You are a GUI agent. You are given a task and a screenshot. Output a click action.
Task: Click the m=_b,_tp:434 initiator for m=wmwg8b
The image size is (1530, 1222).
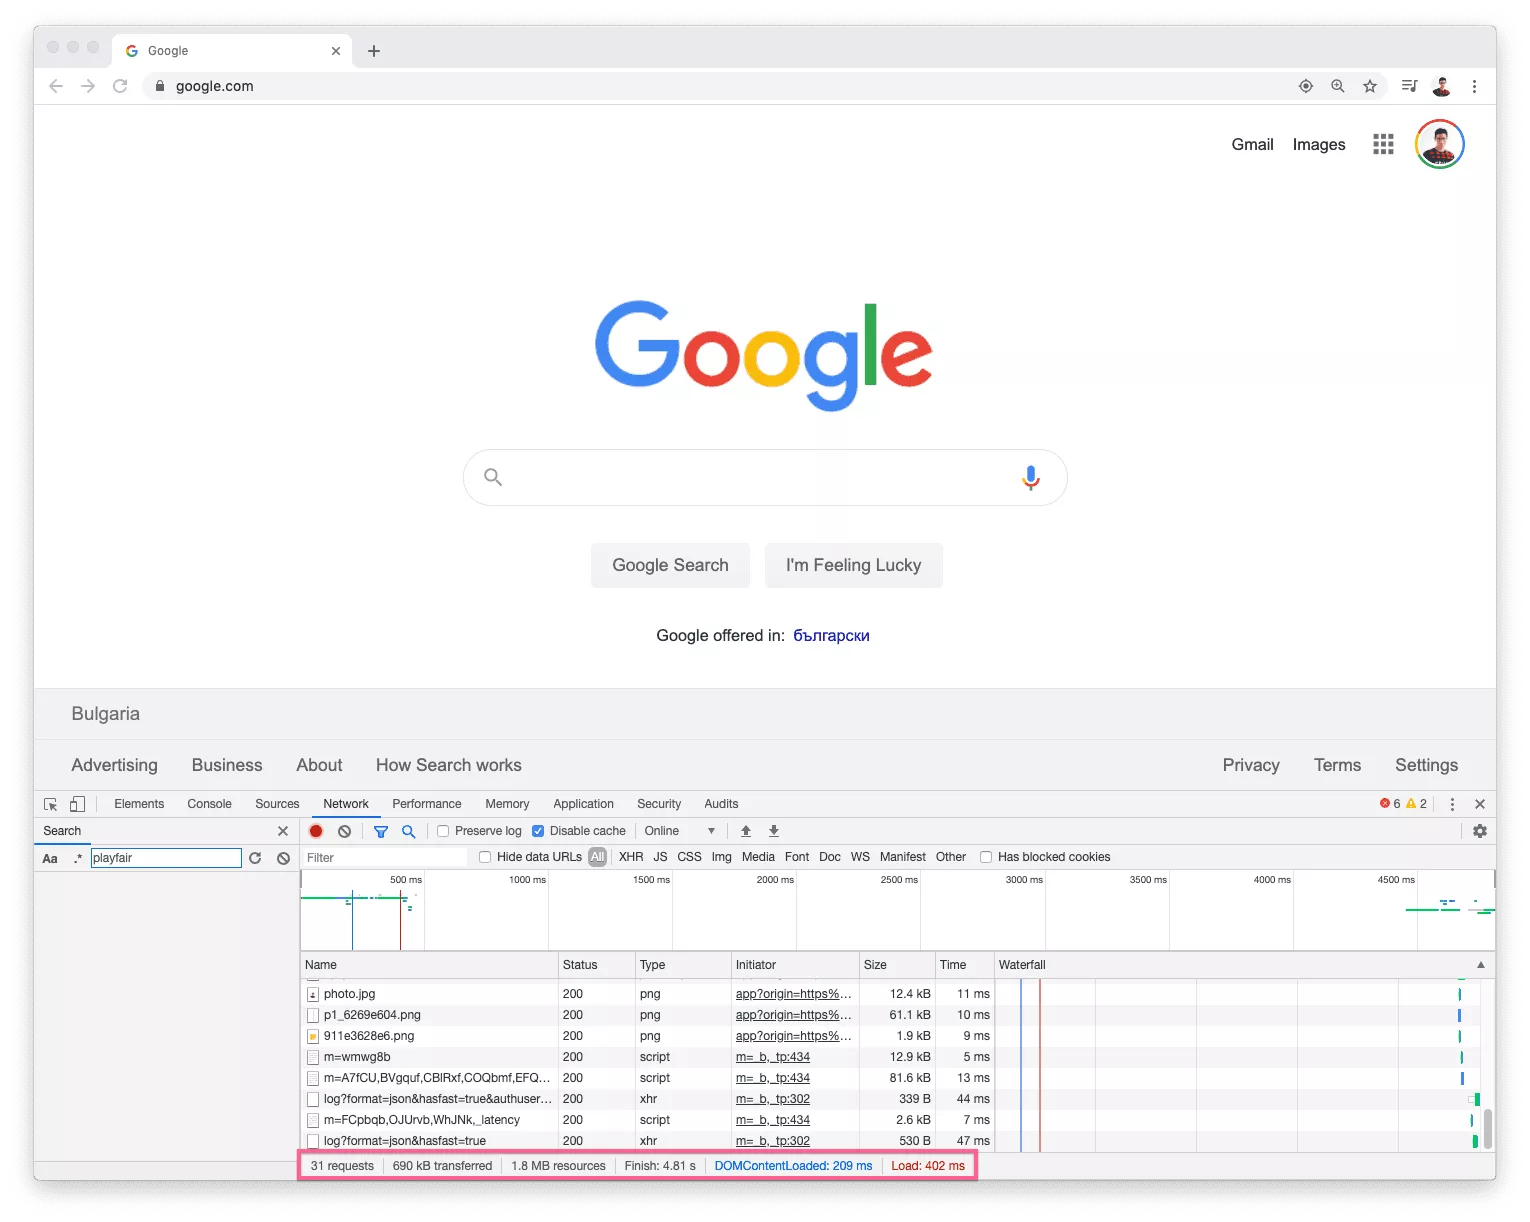pos(773,1057)
